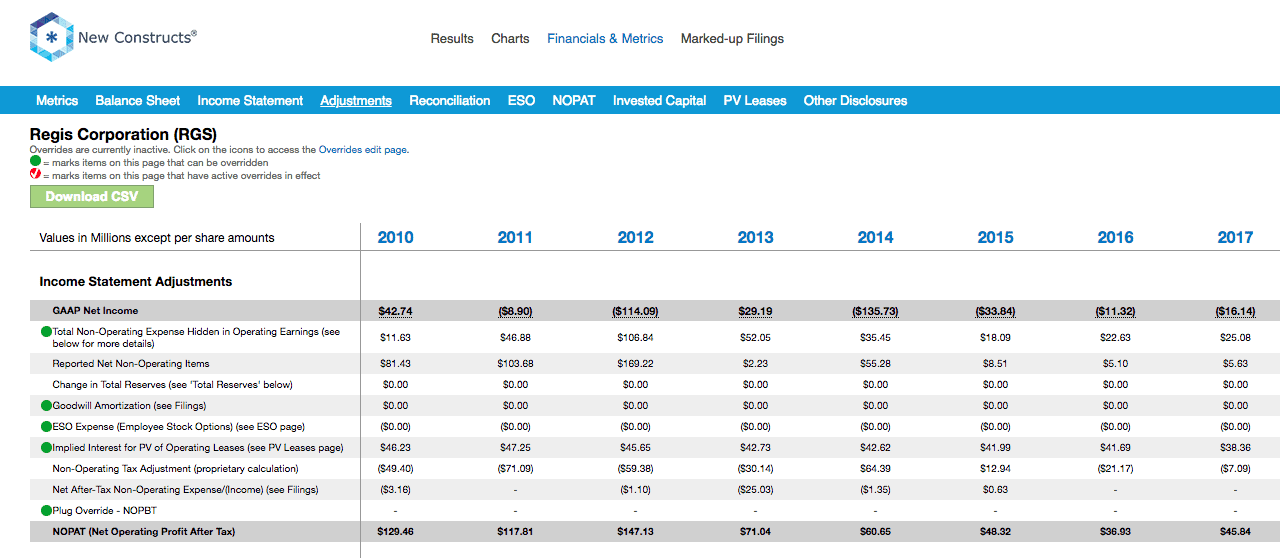Click the GAAP Net Income row label
This screenshot has height=558, width=1280.
tap(96, 311)
